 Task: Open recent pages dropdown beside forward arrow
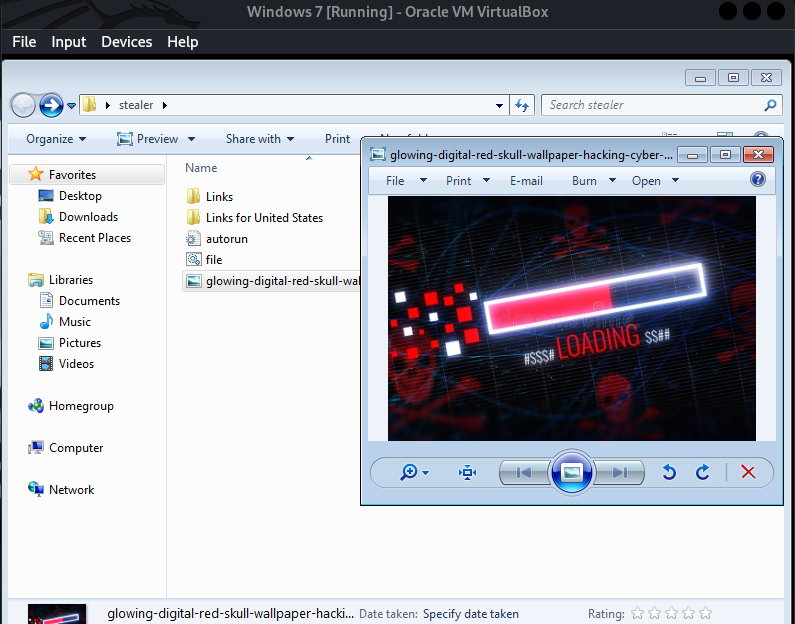click(x=71, y=105)
